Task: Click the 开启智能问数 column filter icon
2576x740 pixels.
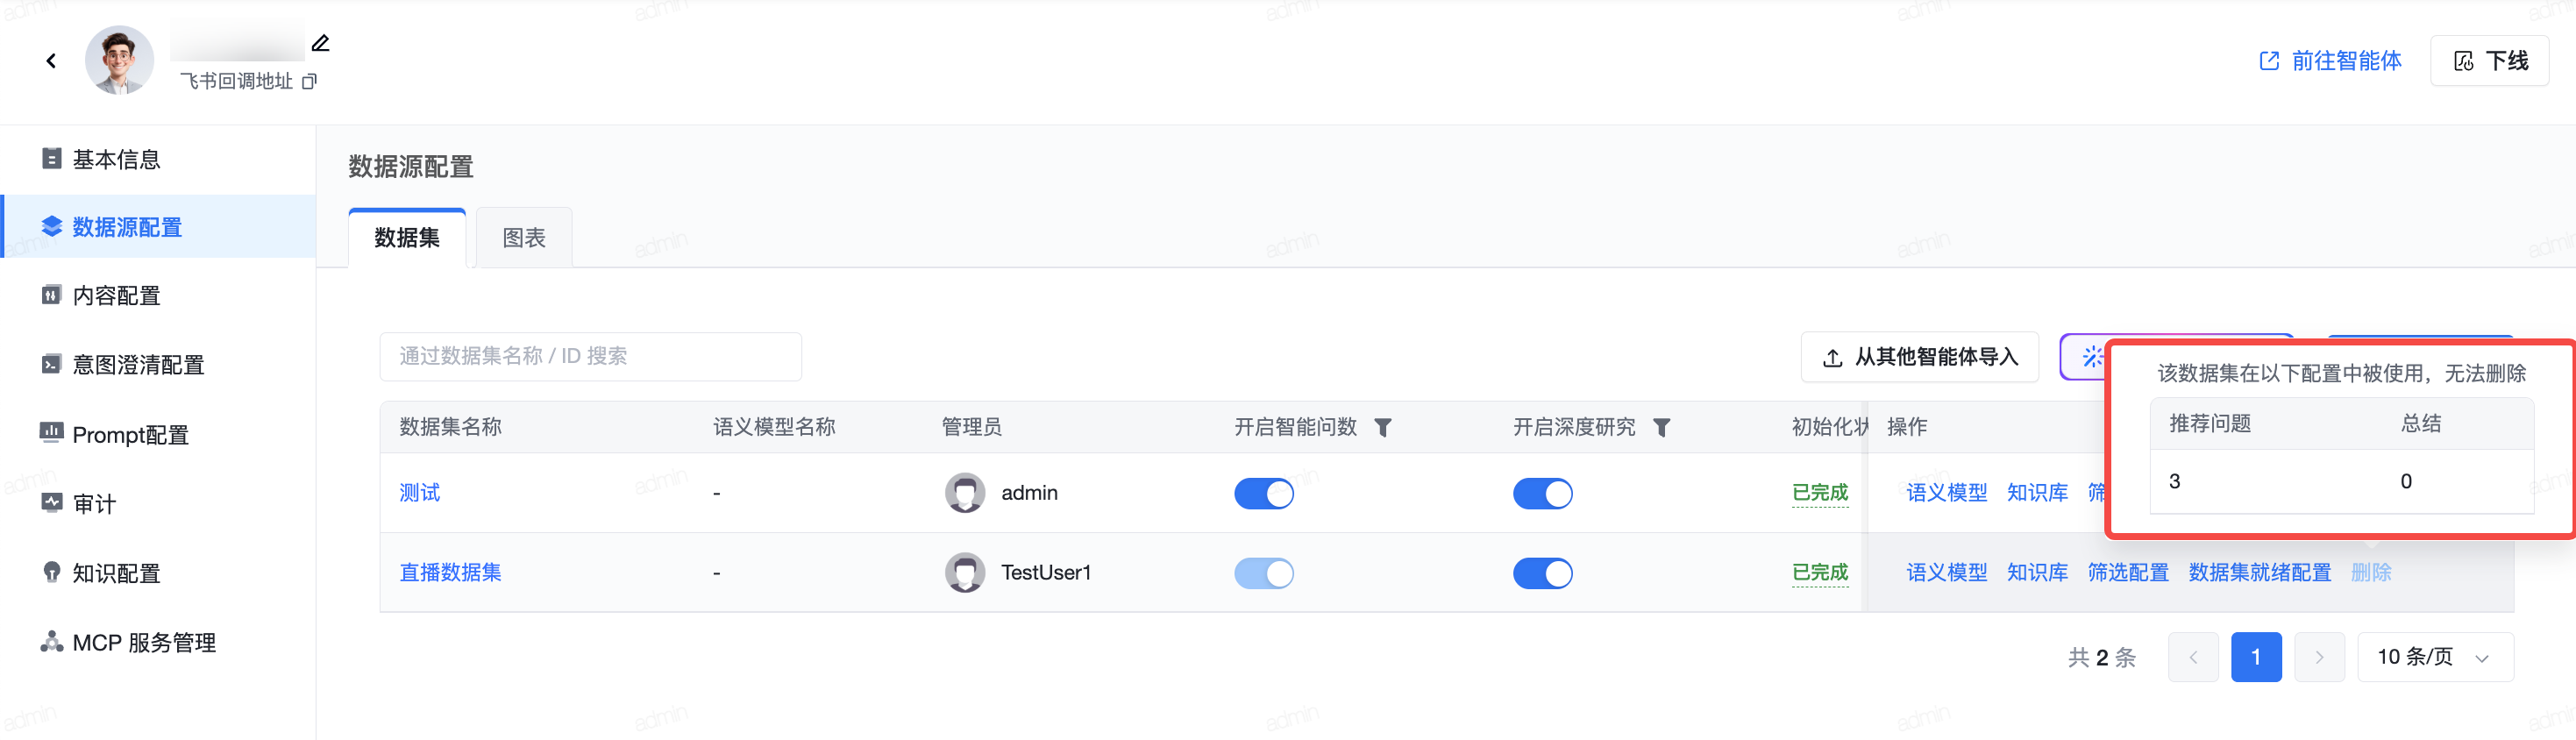Action: [x=1383, y=428]
